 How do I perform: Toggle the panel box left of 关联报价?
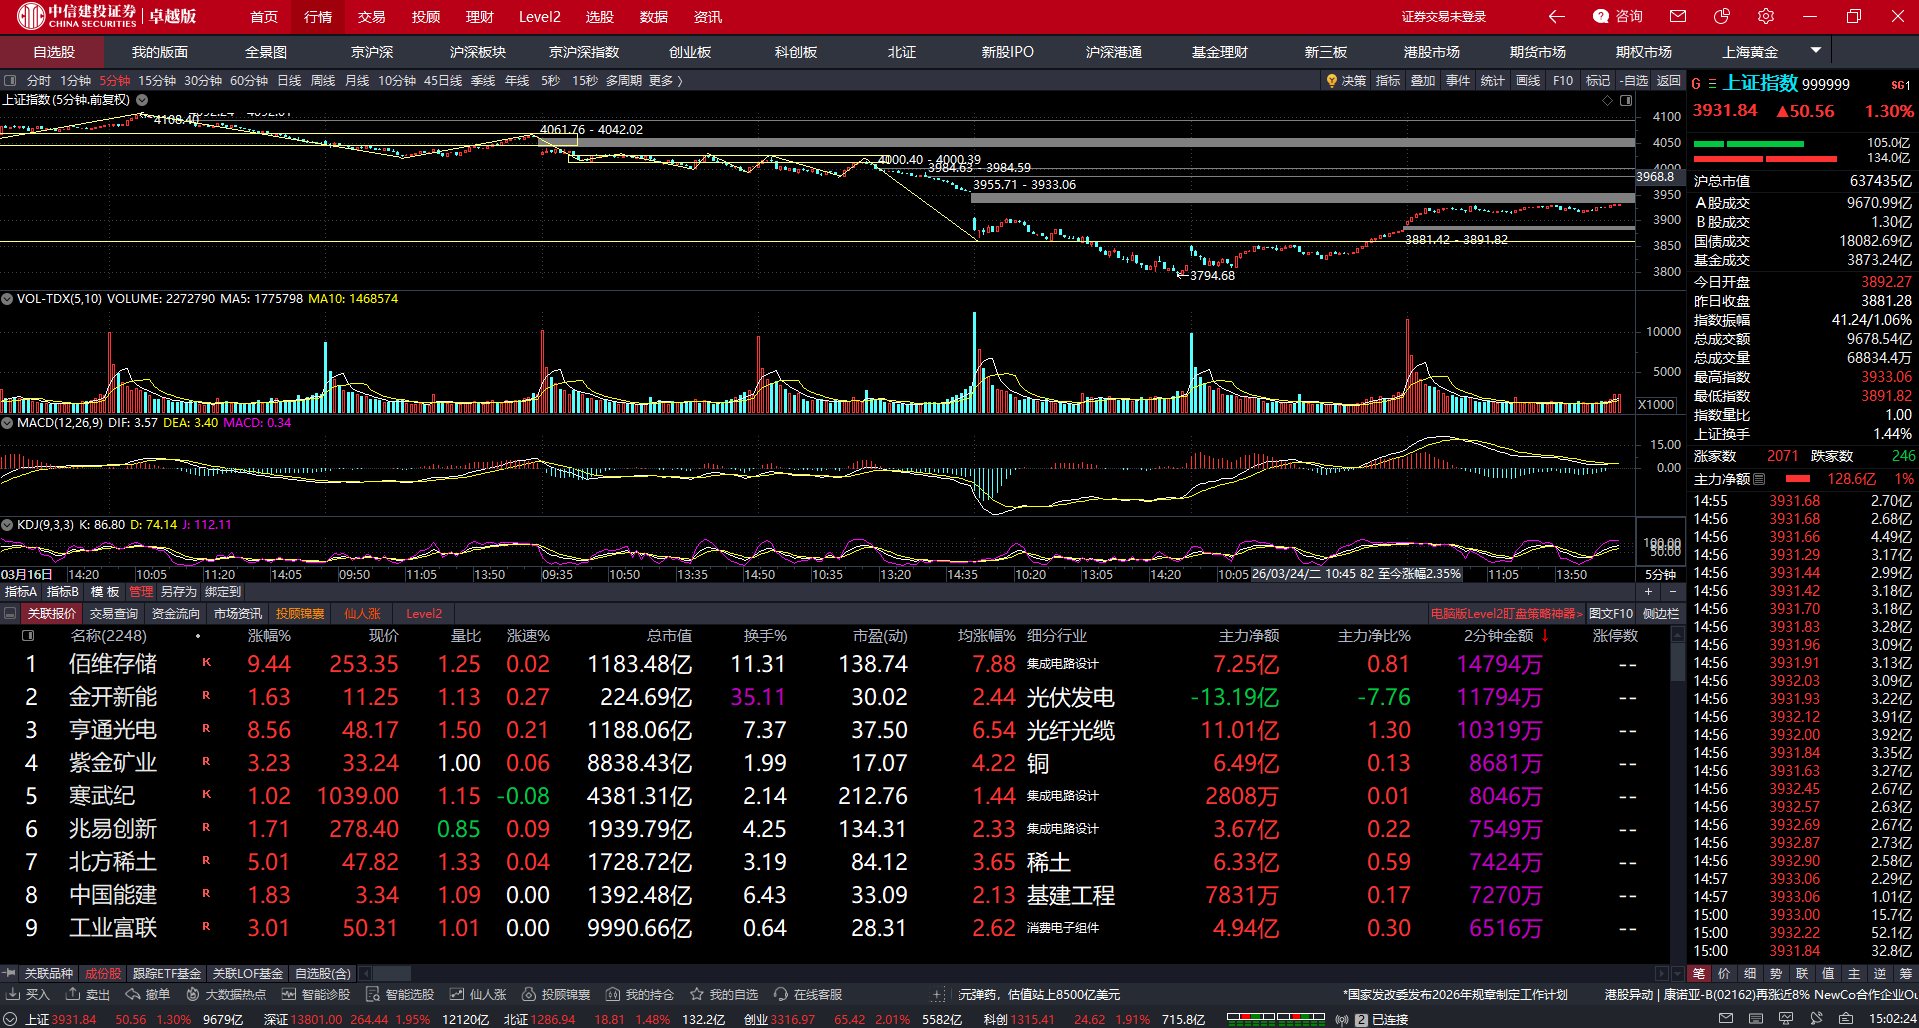(x=10, y=614)
